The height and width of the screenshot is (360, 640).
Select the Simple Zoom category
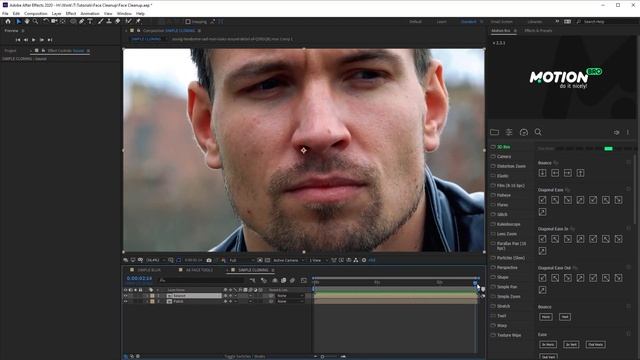[508, 296]
